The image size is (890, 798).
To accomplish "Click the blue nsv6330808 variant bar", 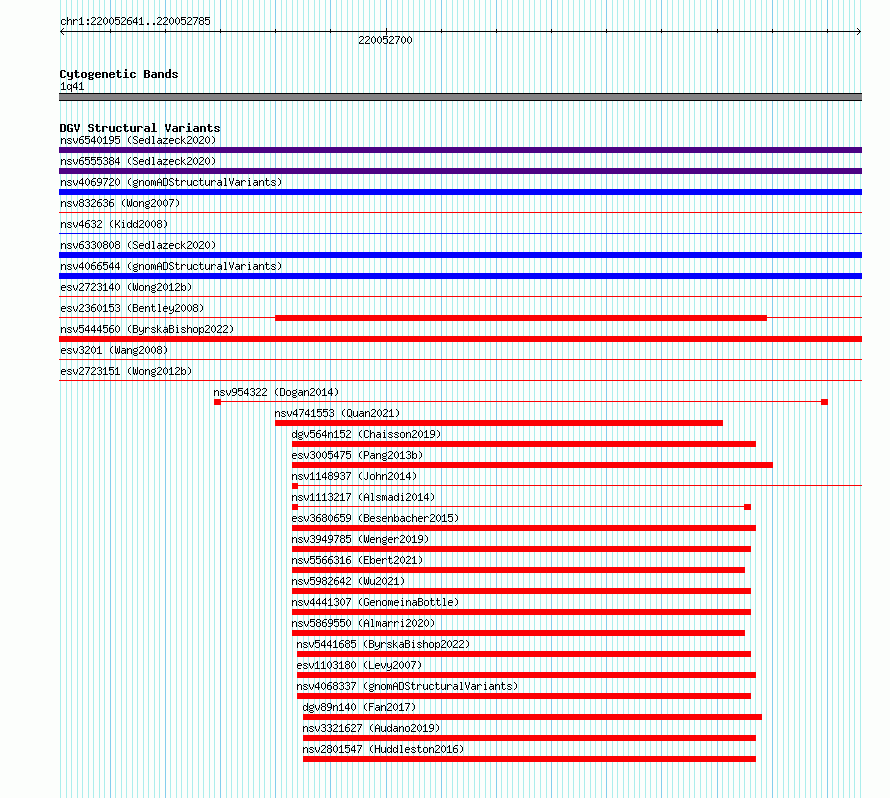I will coord(460,255).
